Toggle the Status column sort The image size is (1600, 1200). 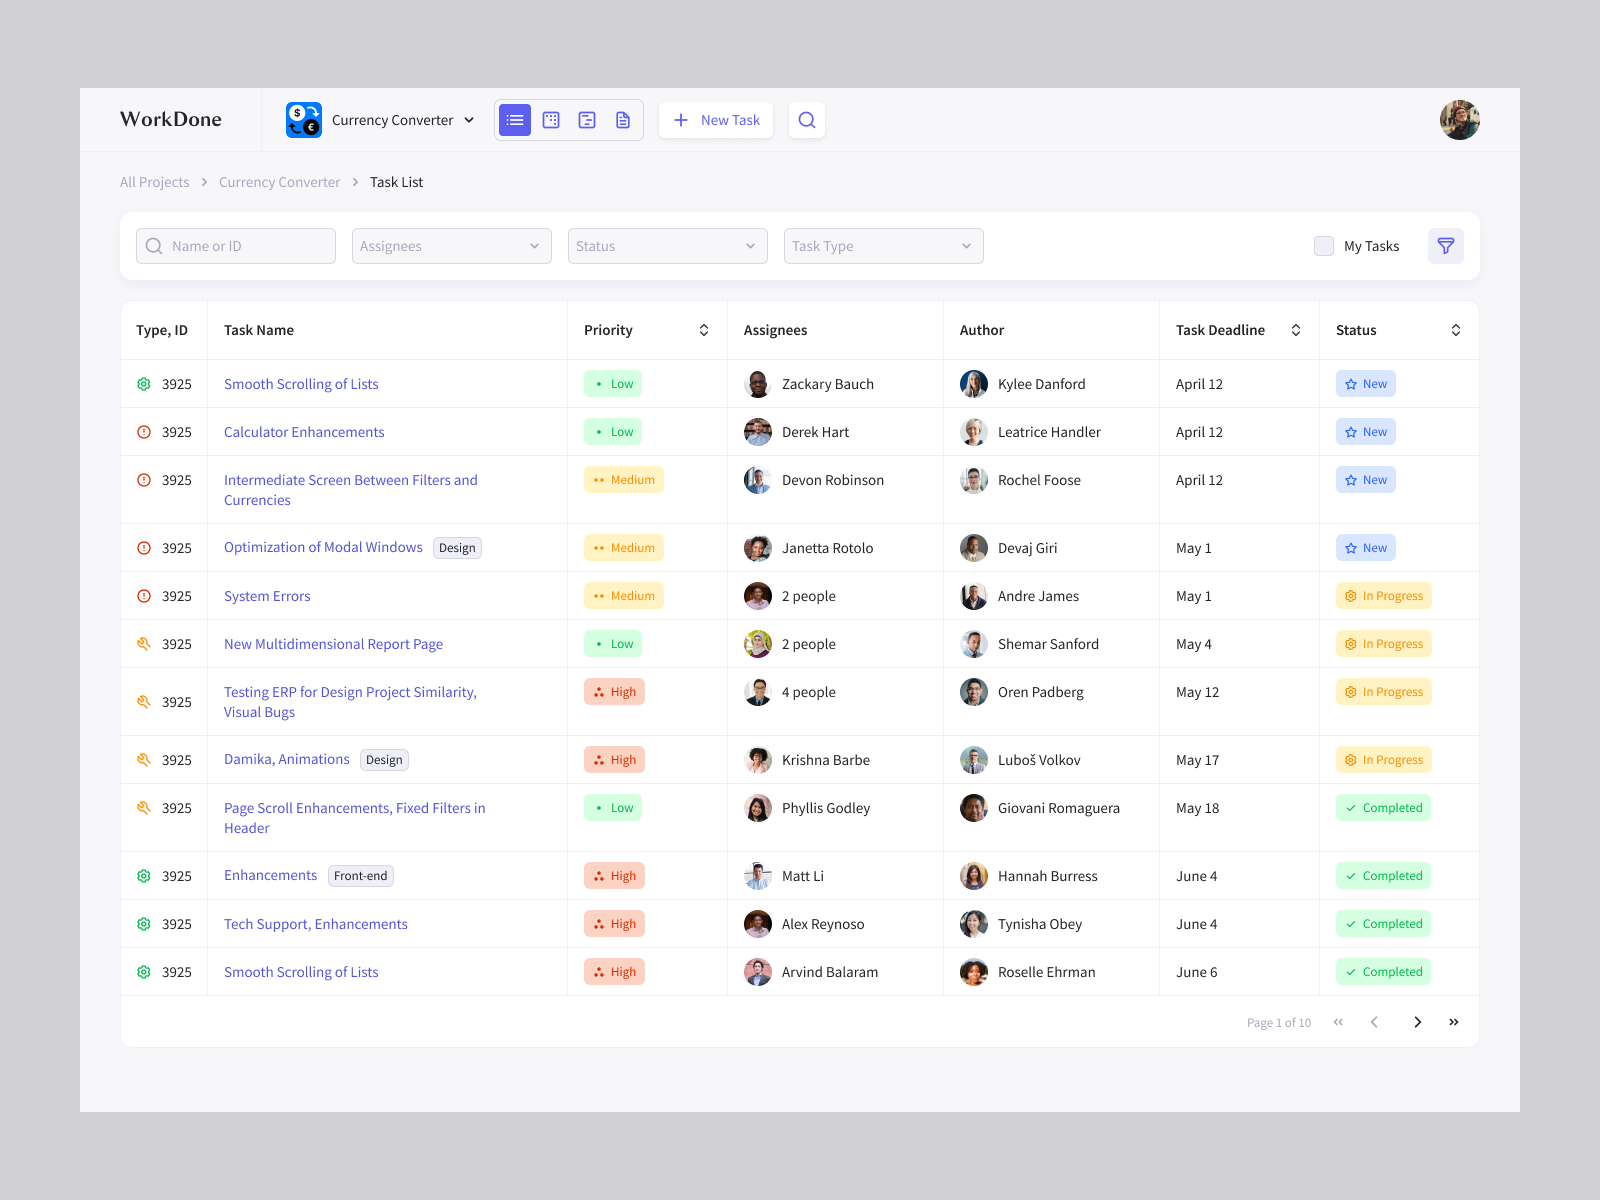1457,329
